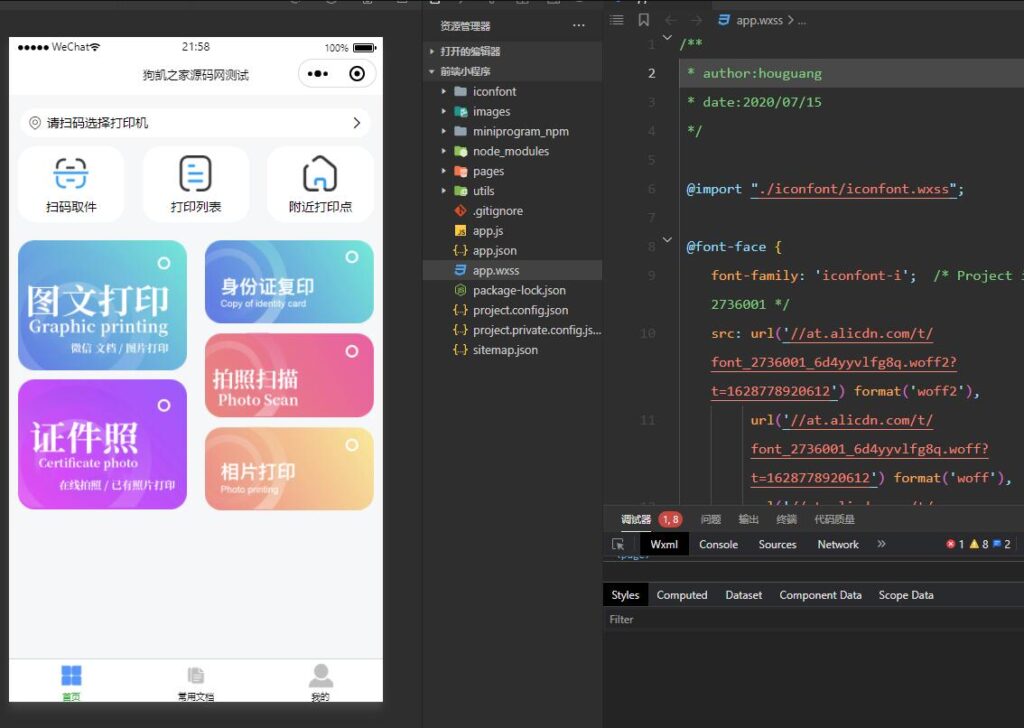Viewport: 1024px width, 728px height.
Task: Expand the 打开的编辑器 section
Action: (x=470, y=51)
